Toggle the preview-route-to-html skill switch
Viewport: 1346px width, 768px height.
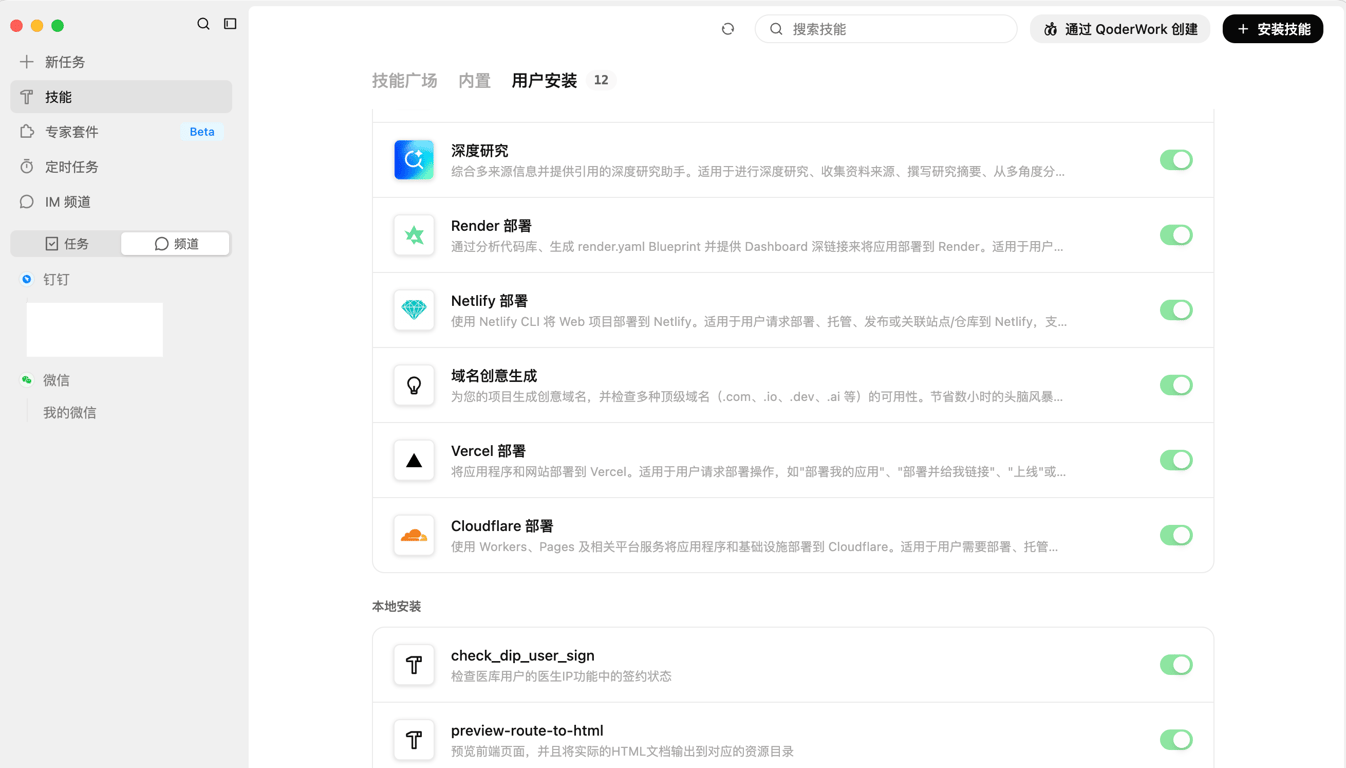pos(1176,740)
